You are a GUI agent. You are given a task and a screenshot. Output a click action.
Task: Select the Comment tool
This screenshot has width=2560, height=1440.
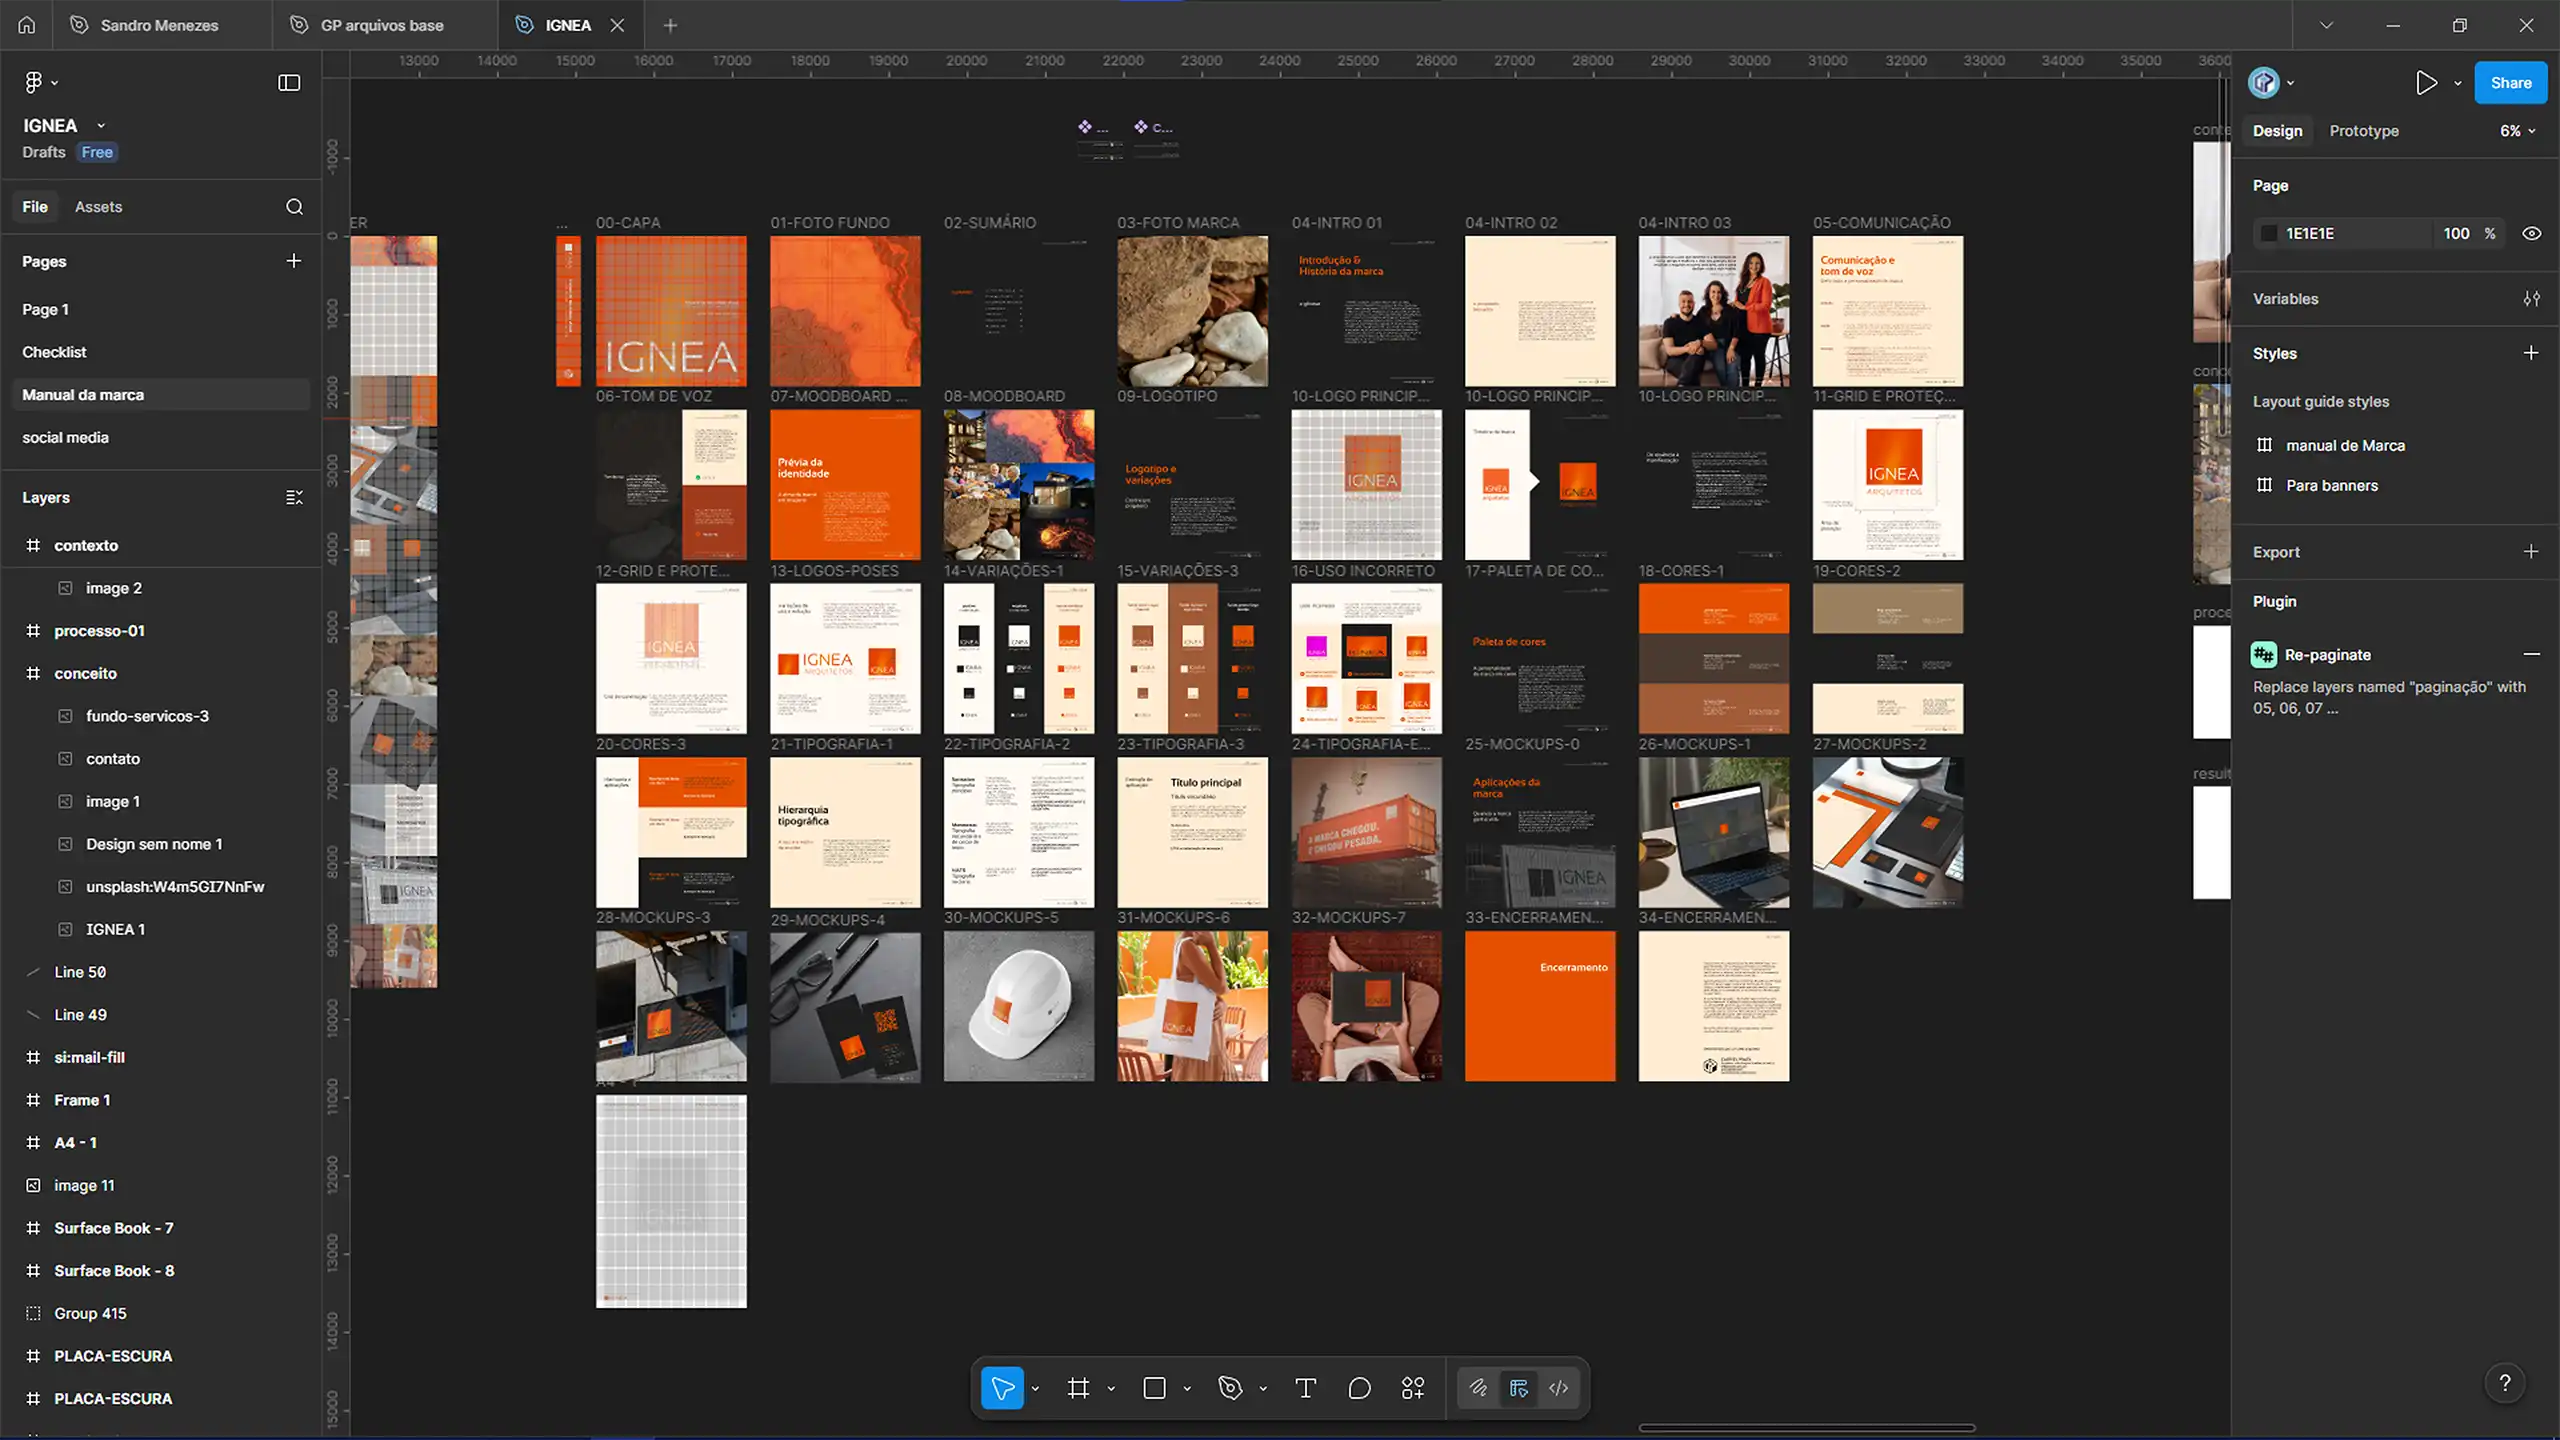[1359, 1388]
